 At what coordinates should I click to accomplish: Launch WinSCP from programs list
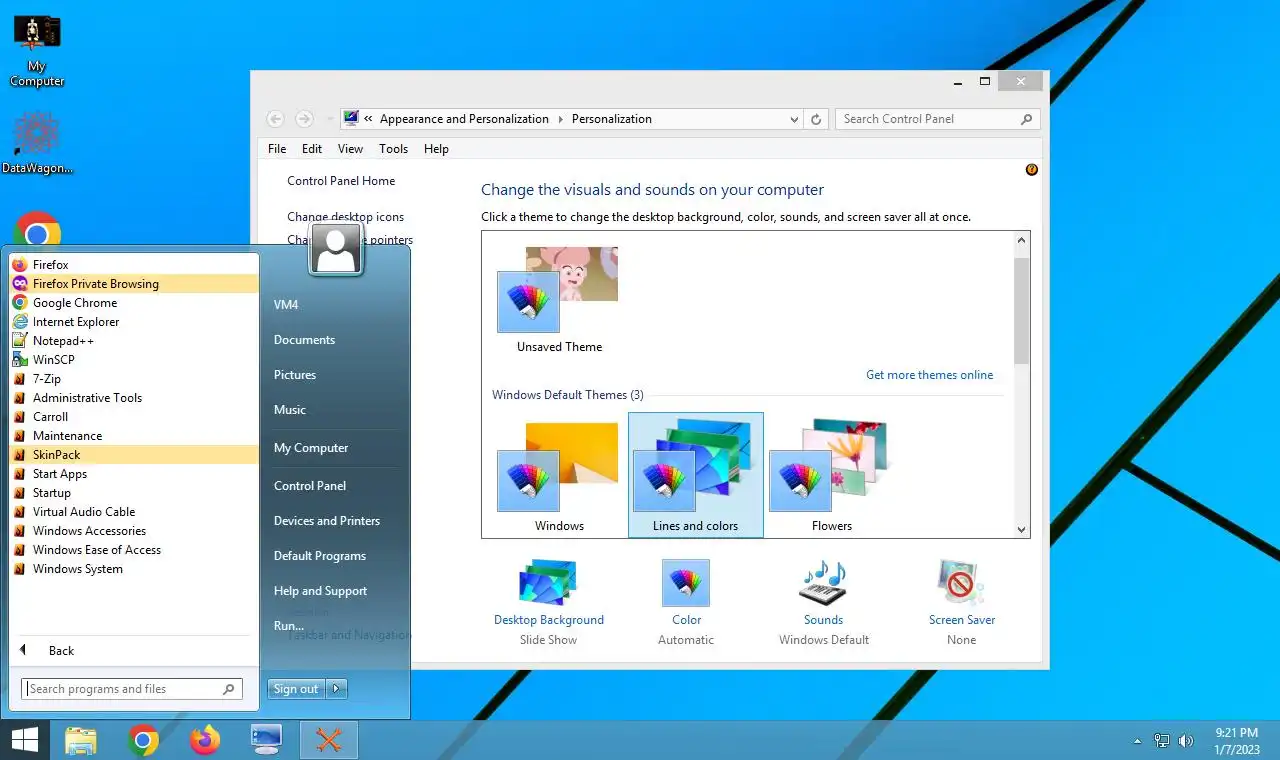tap(134, 360)
